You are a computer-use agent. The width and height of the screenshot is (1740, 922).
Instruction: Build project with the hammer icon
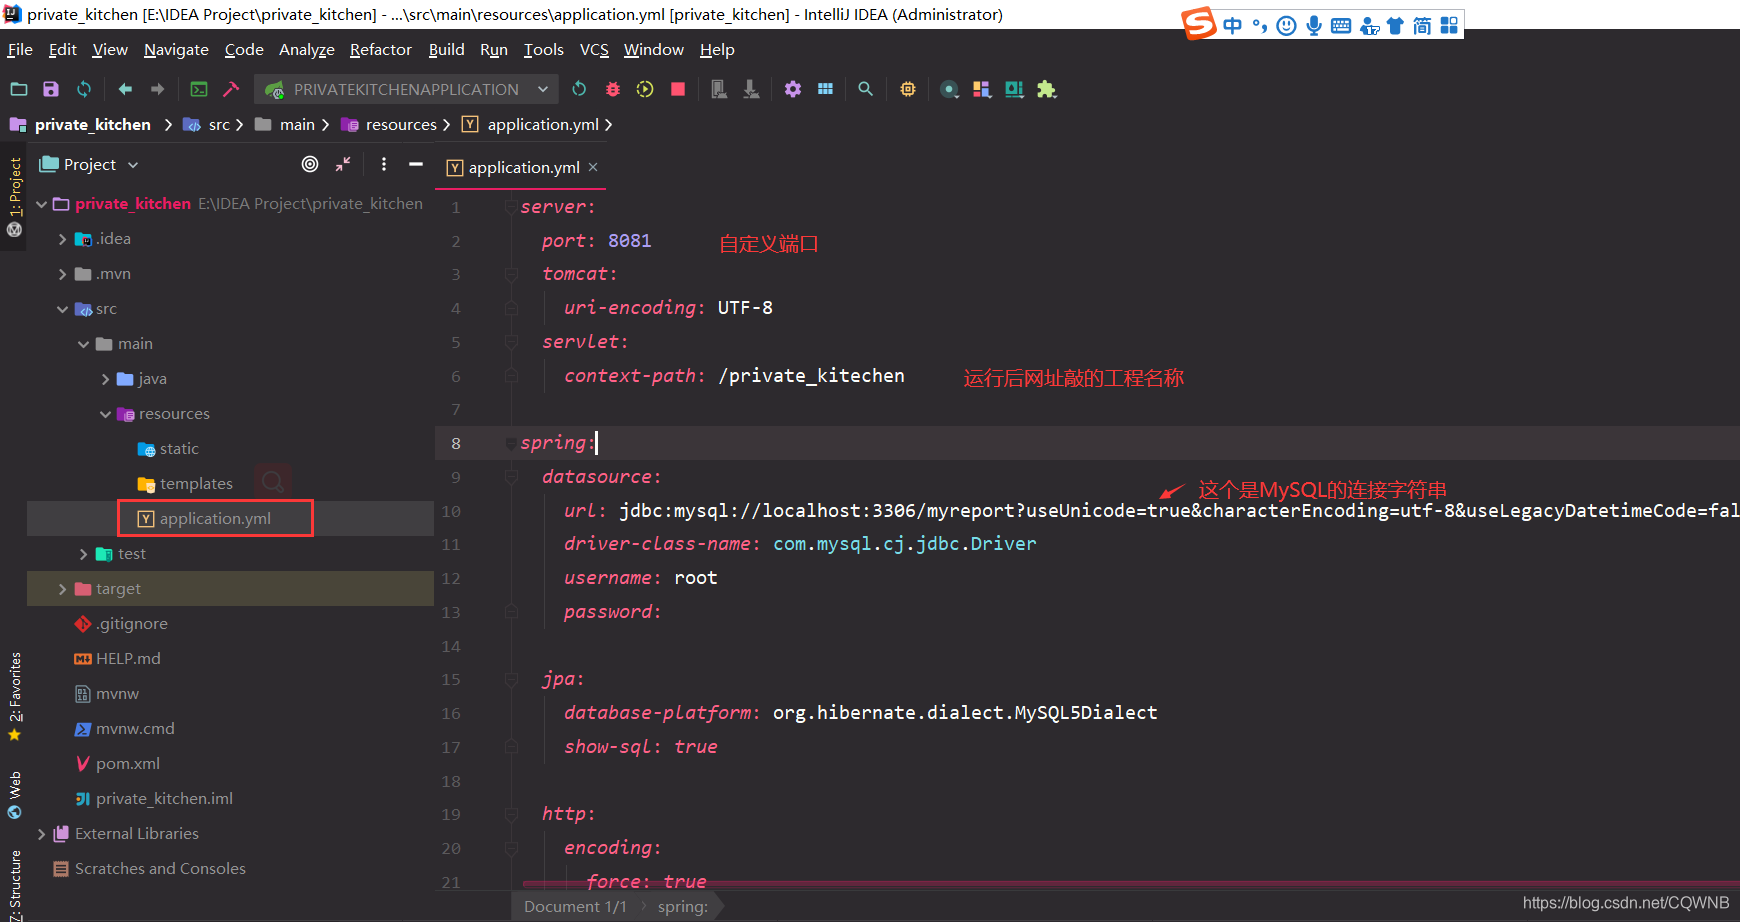[x=231, y=89]
